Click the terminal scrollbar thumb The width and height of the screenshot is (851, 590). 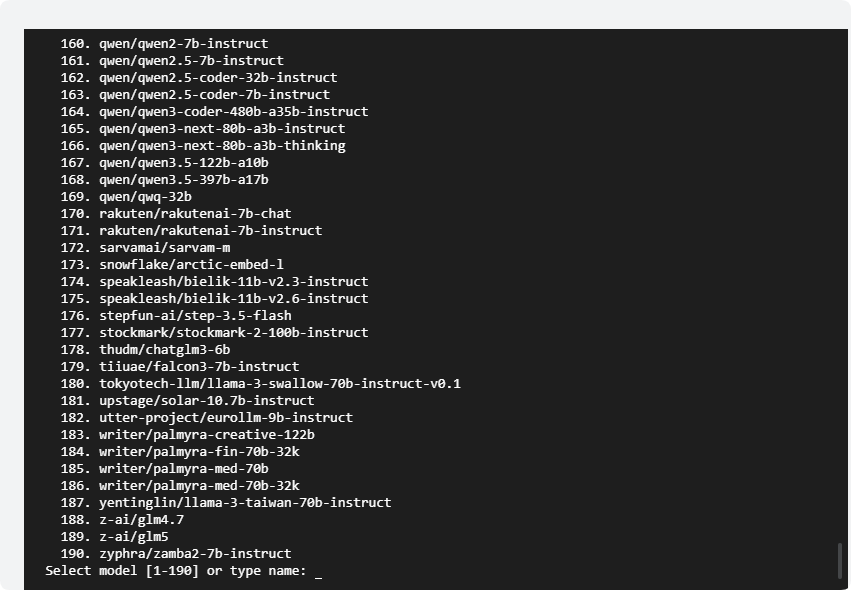[x=840, y=560]
